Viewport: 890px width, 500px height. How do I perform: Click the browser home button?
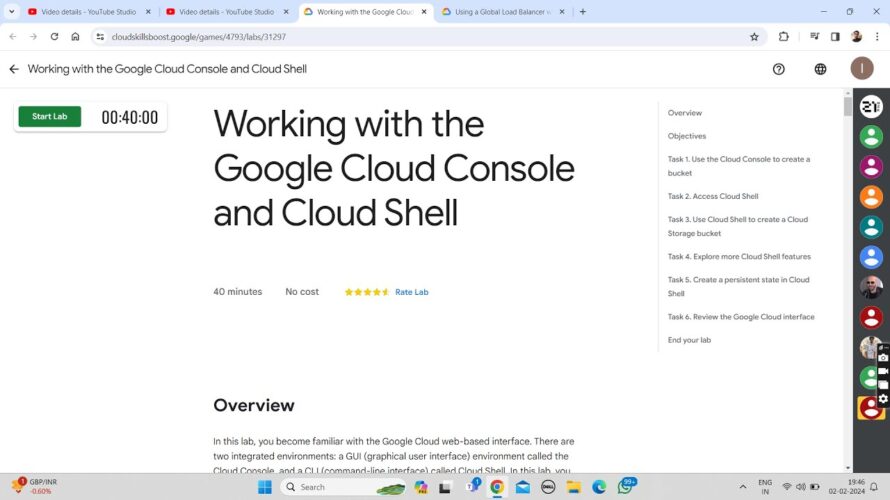[x=75, y=37]
